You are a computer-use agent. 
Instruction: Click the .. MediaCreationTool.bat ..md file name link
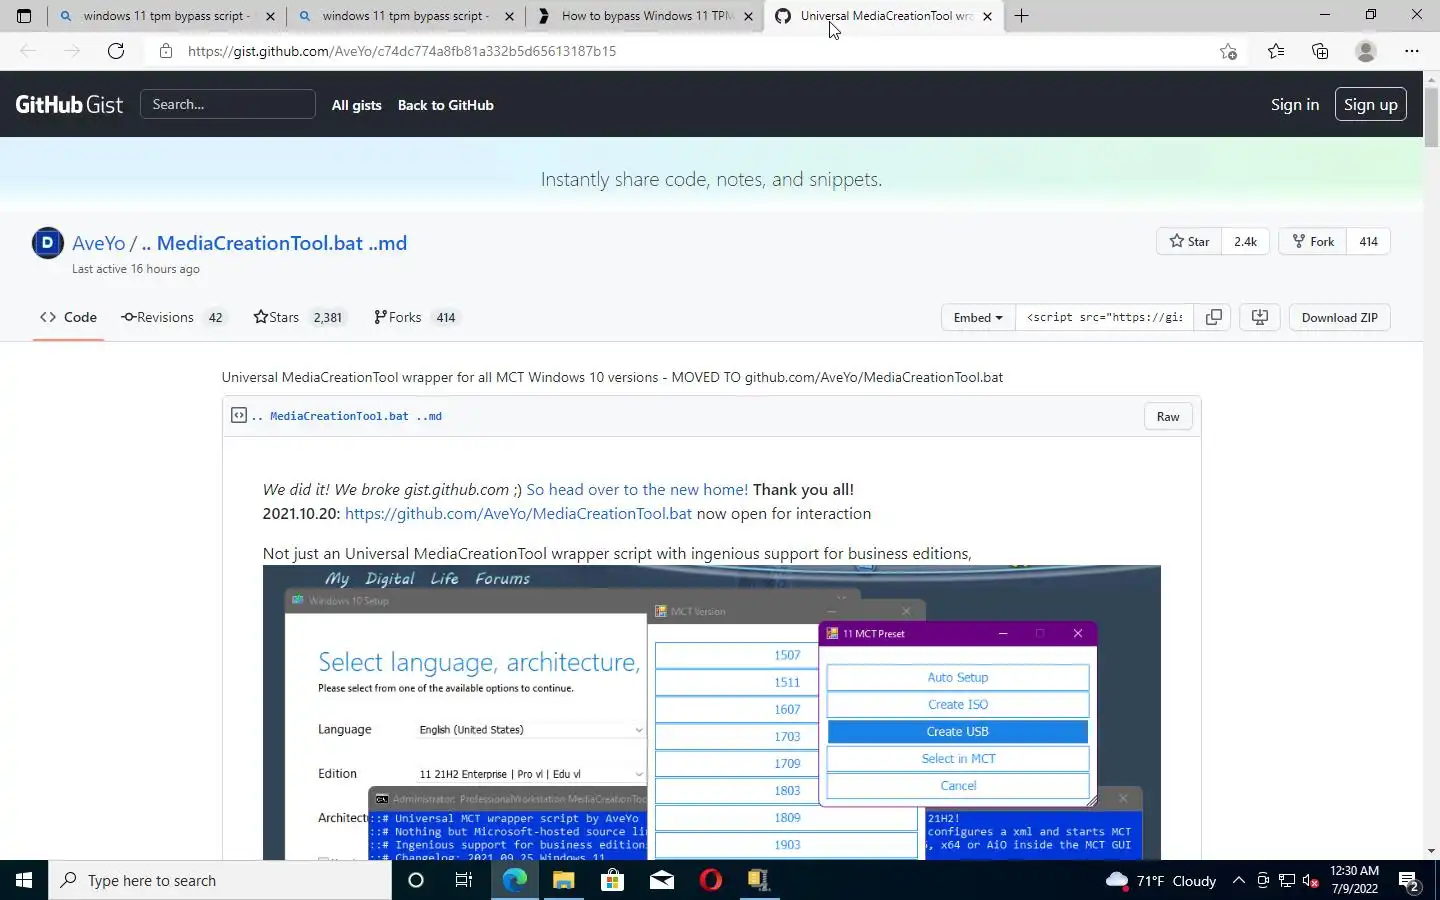(x=346, y=415)
